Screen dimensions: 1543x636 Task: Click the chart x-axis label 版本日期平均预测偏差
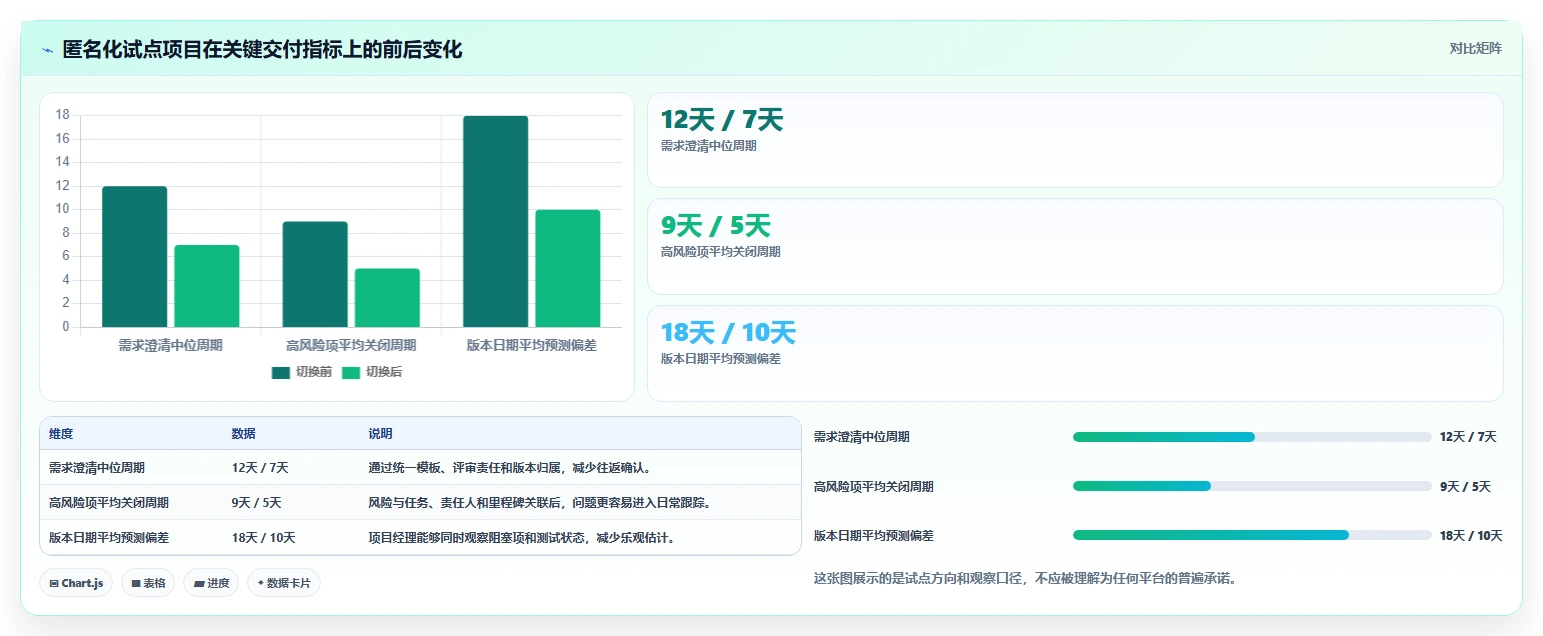tap(531, 345)
